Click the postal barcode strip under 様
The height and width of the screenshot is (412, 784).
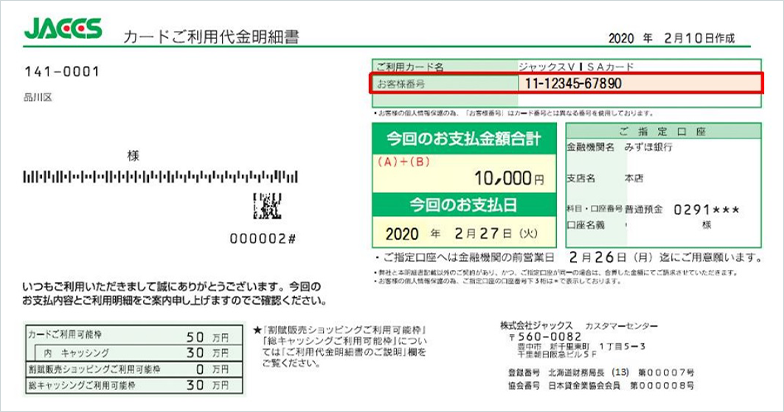point(160,176)
